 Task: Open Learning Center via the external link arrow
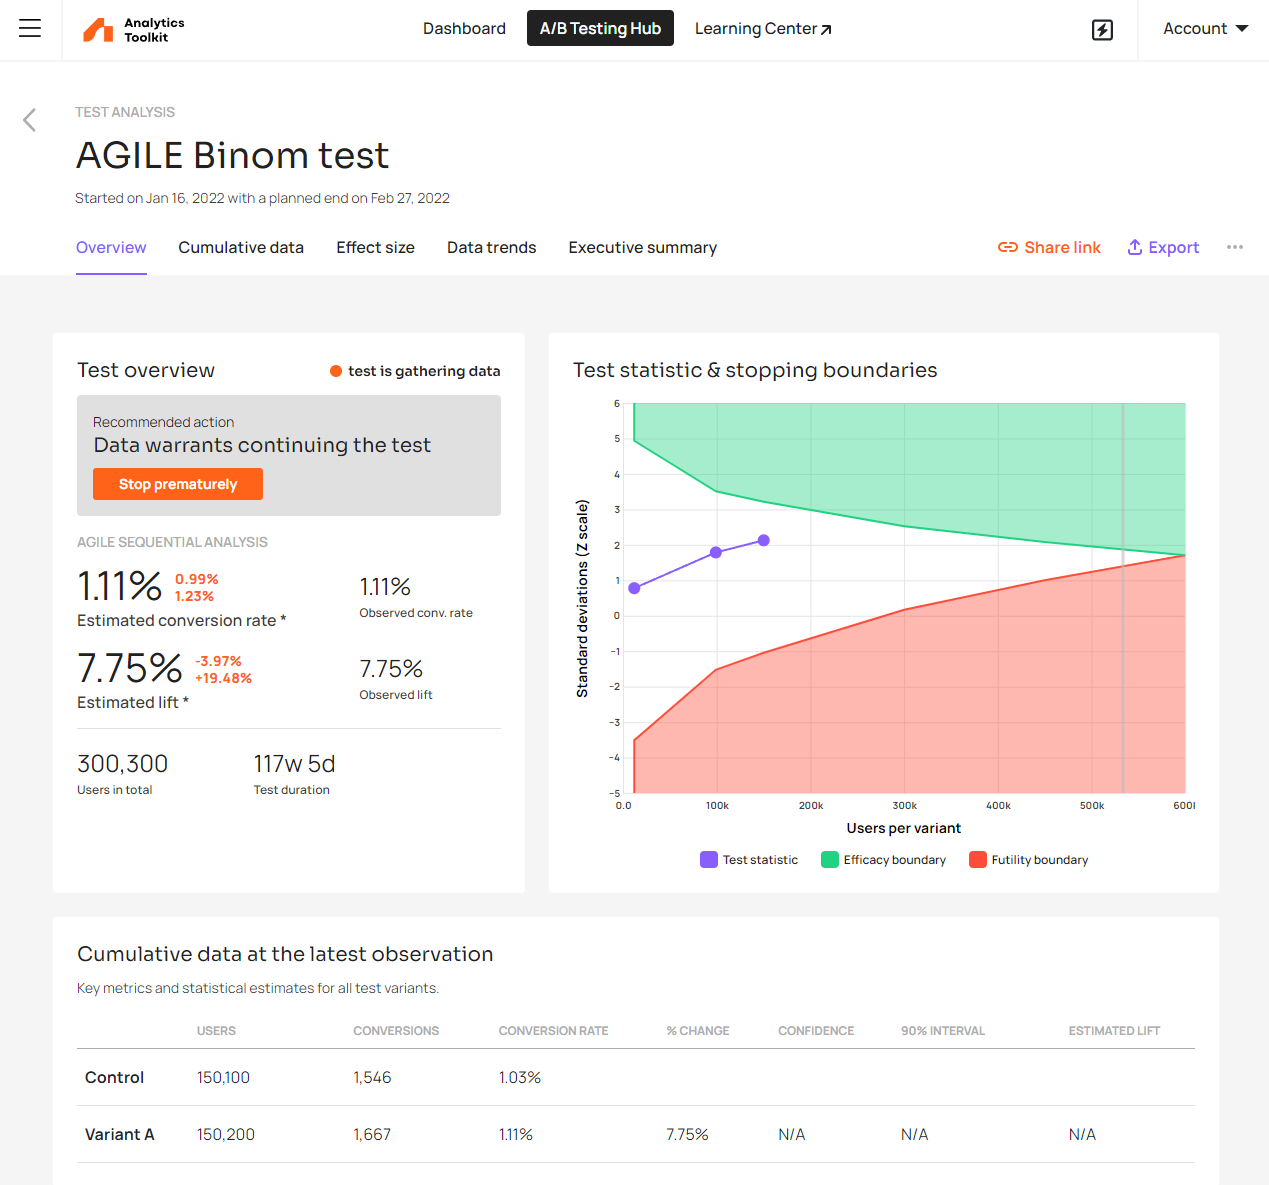(825, 27)
